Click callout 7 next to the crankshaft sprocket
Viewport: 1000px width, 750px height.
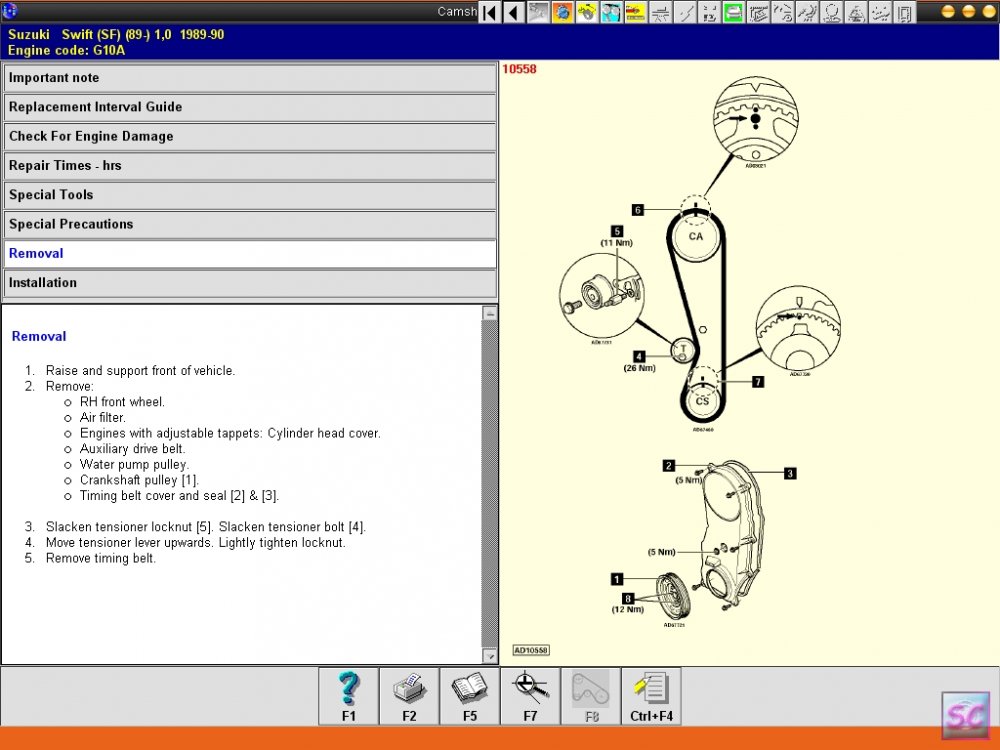[x=758, y=381]
